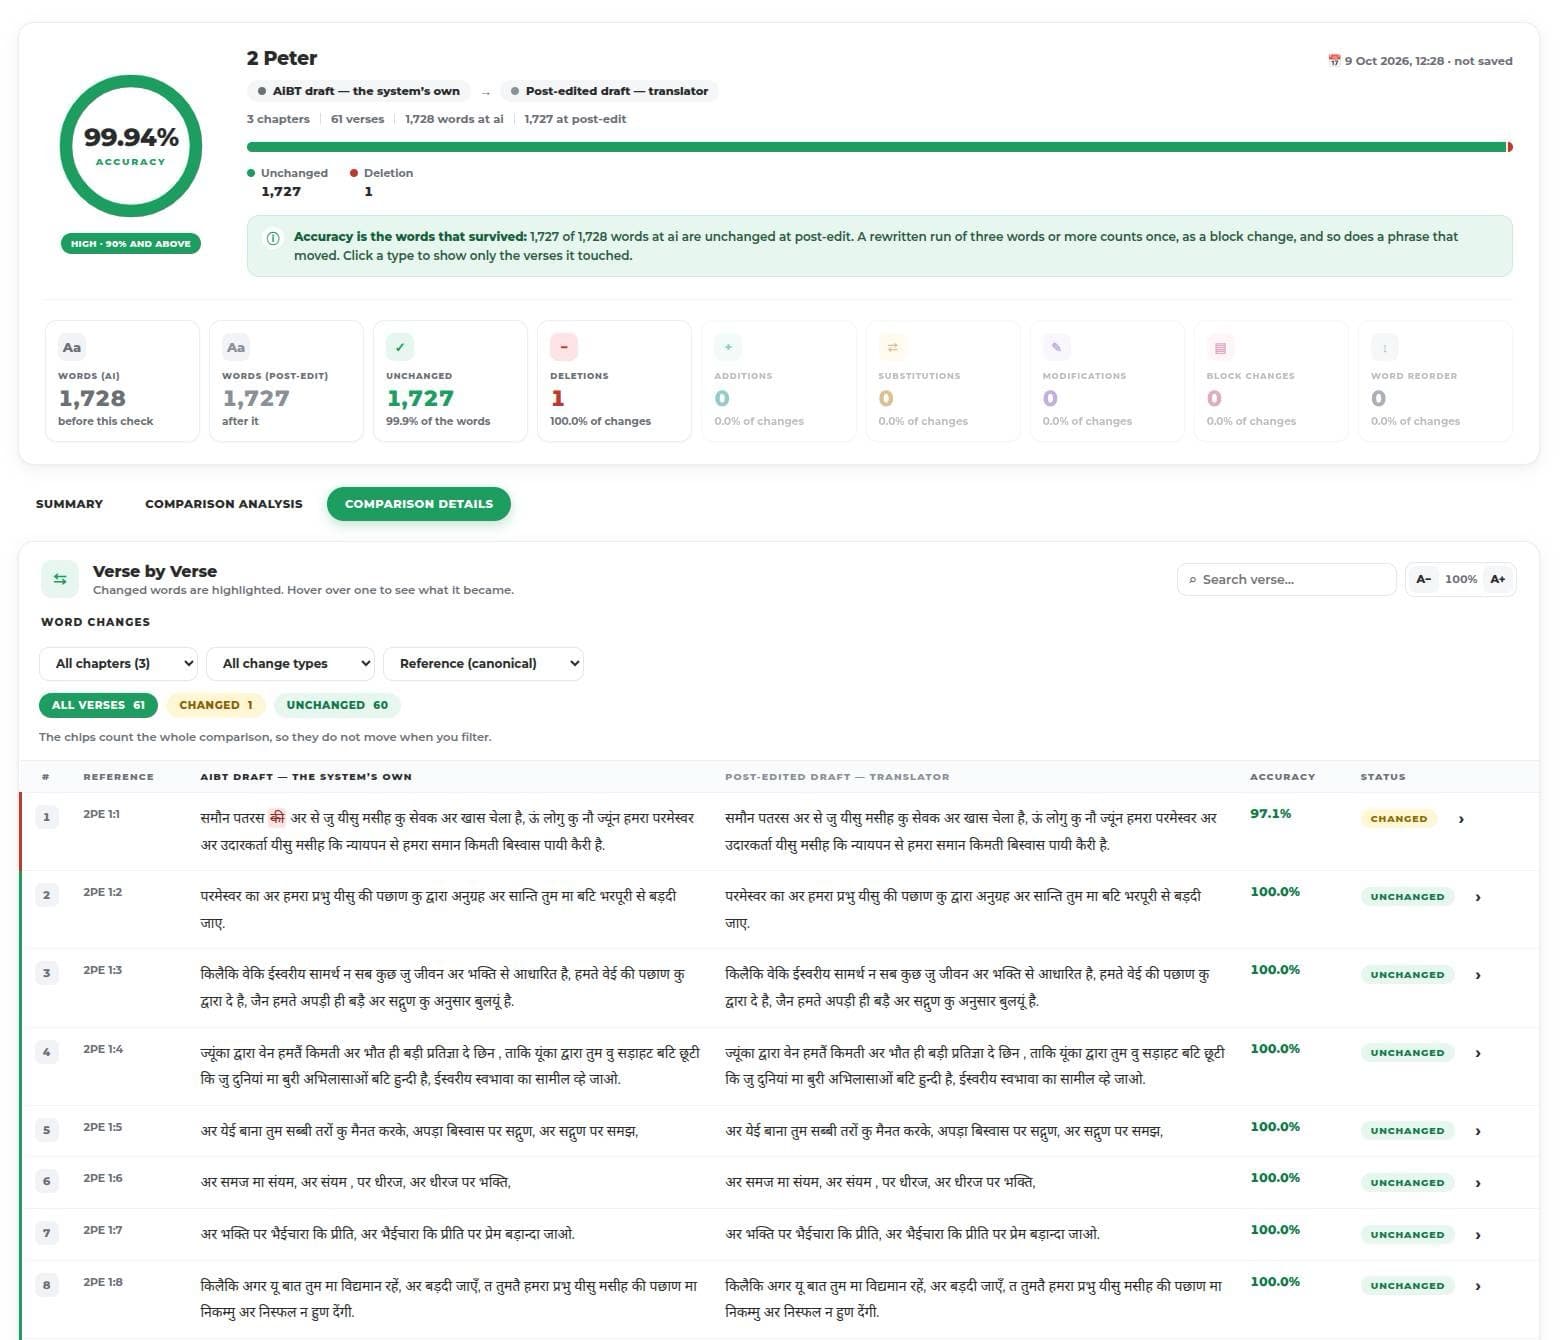This screenshot has width=1564, height=1340.
Task: Expand verse 2PE 1:4 row chevron
Action: point(1478,1053)
